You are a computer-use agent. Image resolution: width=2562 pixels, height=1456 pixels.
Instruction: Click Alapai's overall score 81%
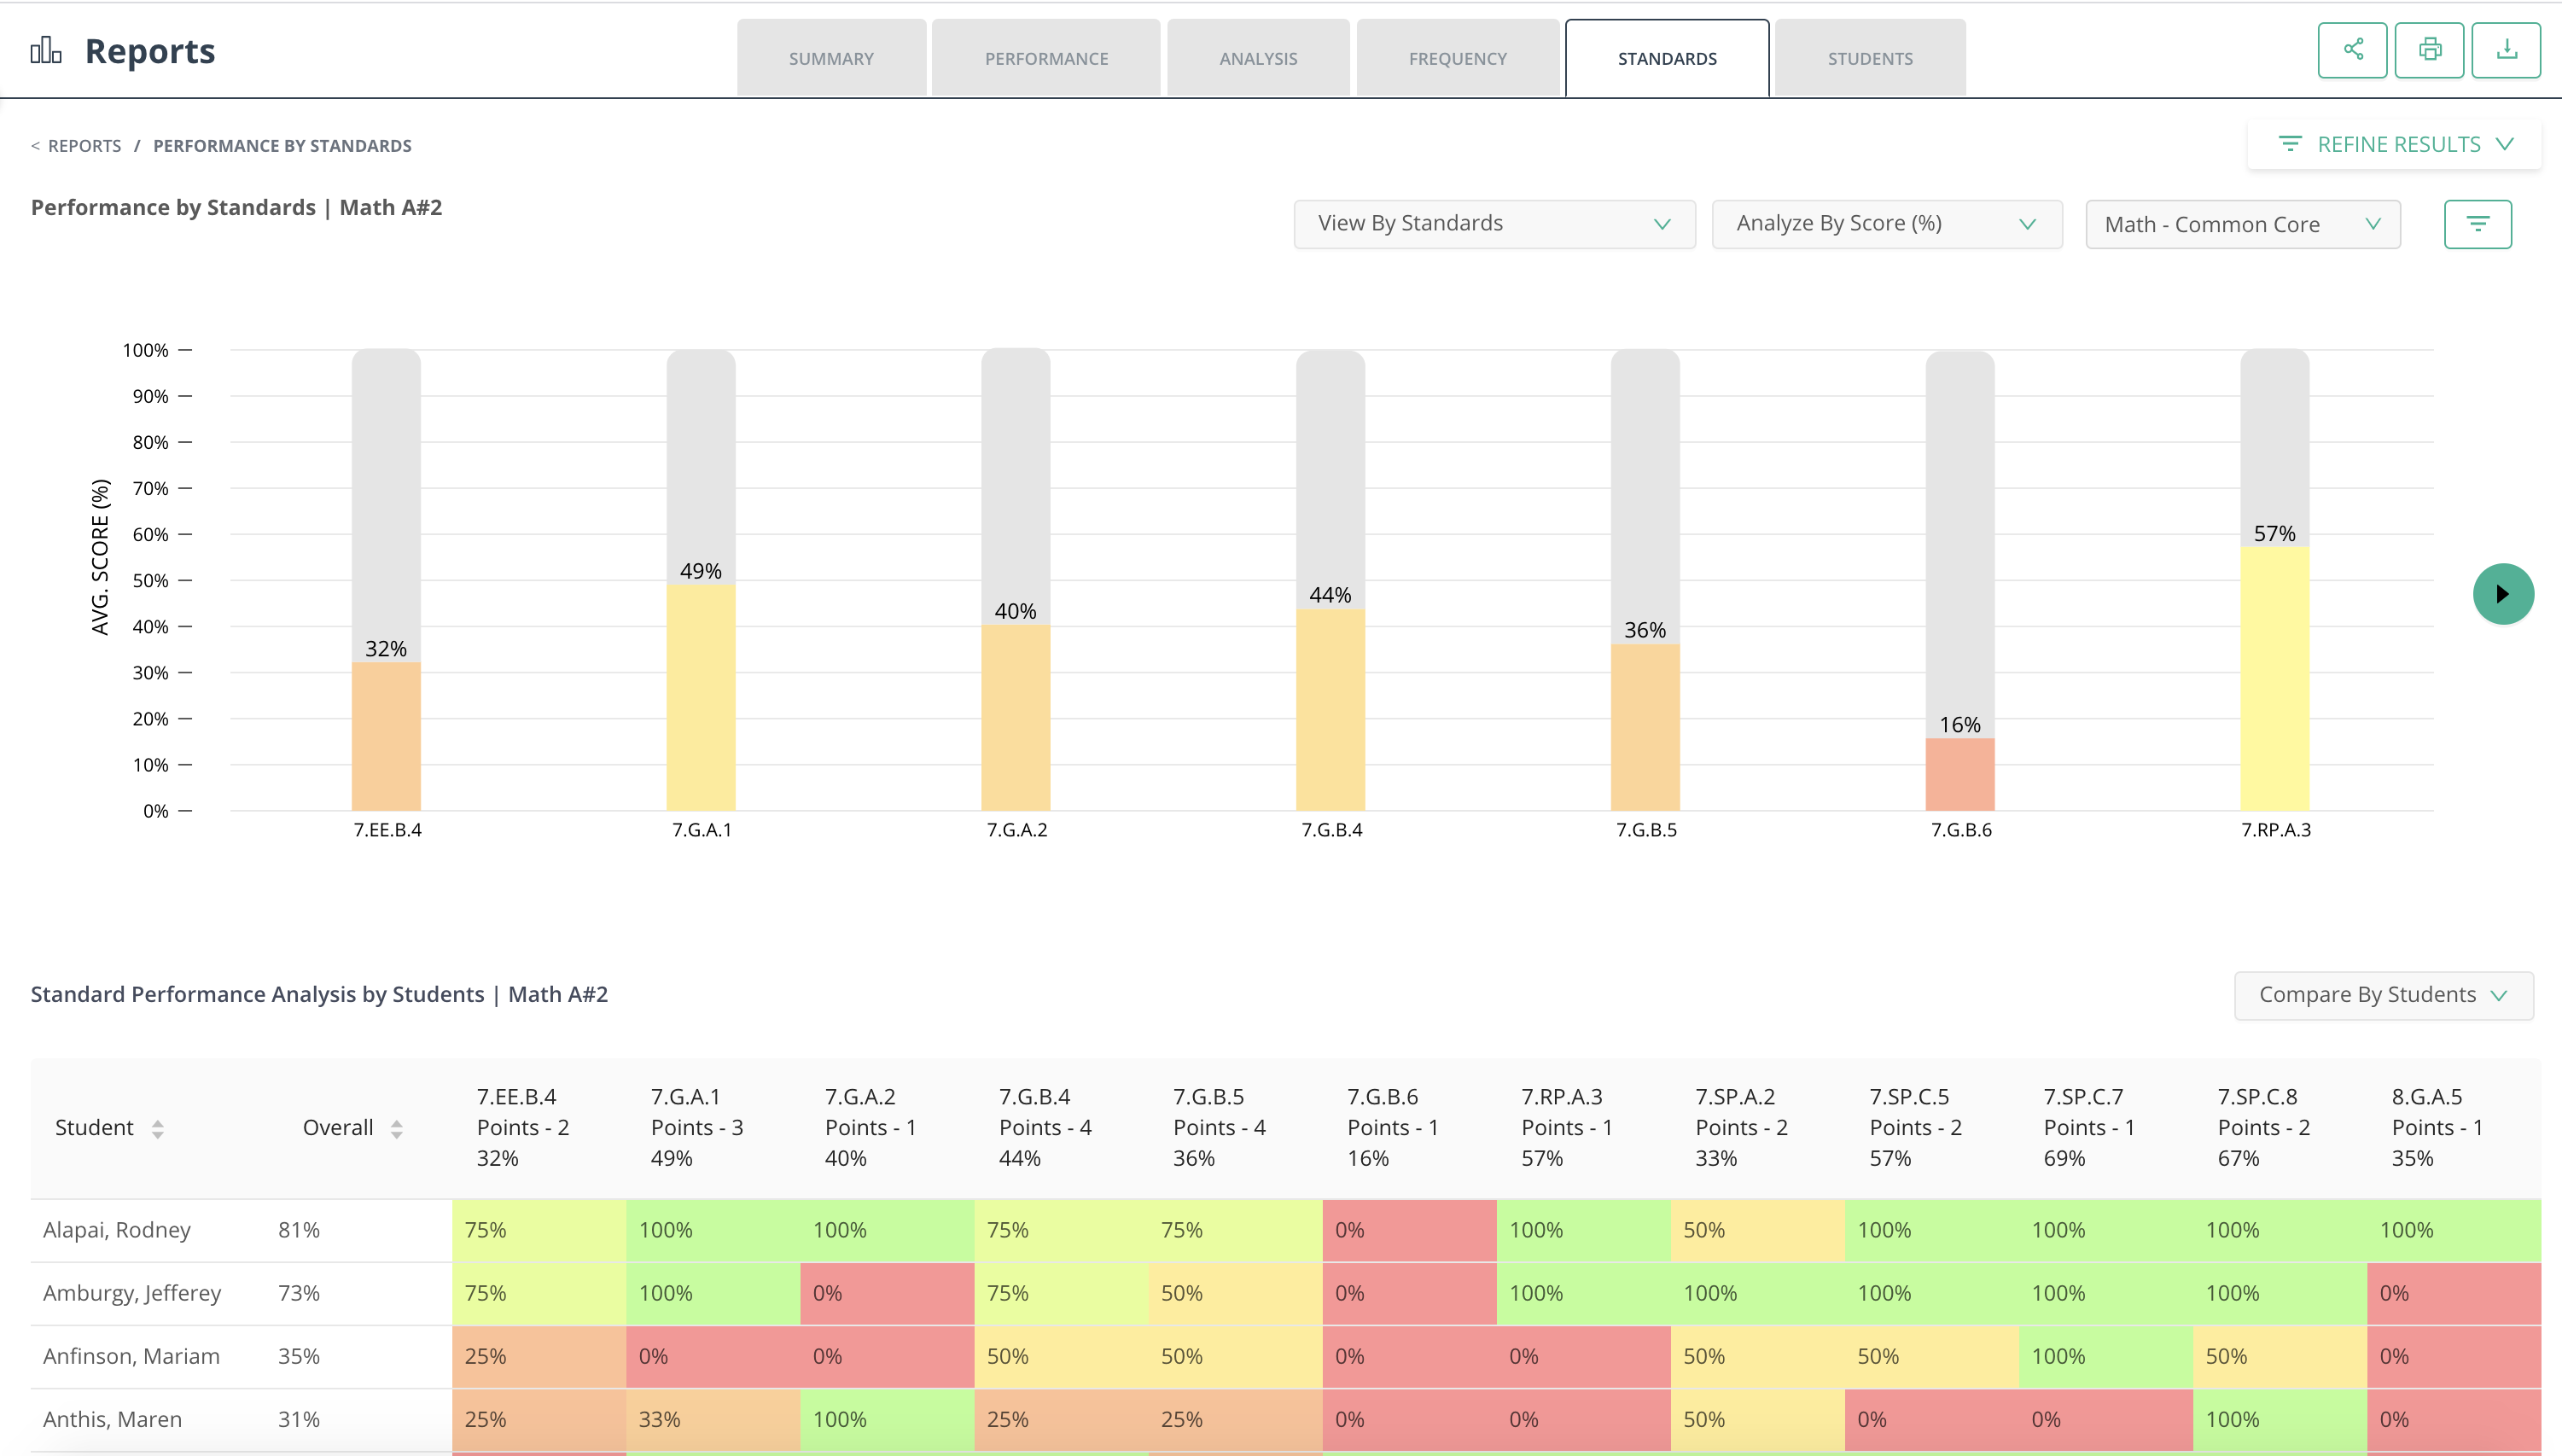pos(299,1230)
